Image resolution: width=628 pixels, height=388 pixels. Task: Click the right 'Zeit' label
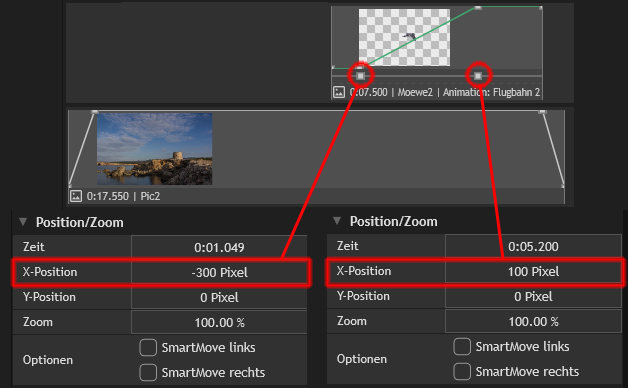(x=348, y=246)
